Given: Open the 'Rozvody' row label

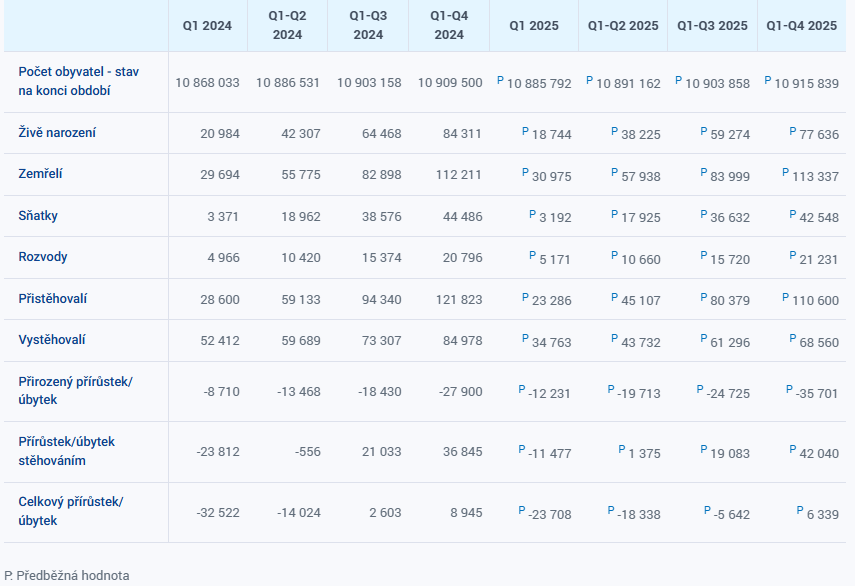Looking at the screenshot, I should [43, 257].
